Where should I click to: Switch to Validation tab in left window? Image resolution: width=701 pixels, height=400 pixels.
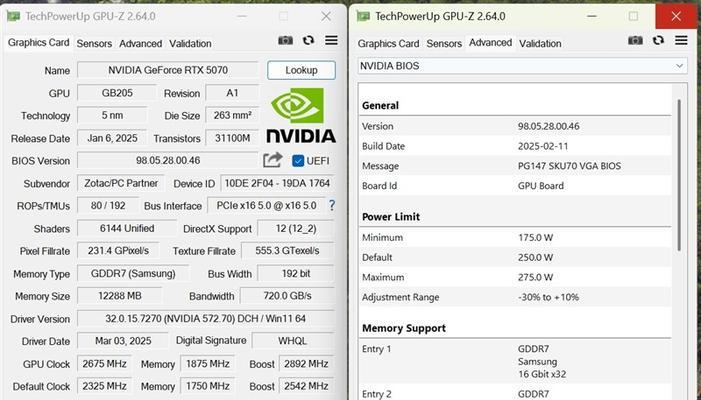coord(190,43)
